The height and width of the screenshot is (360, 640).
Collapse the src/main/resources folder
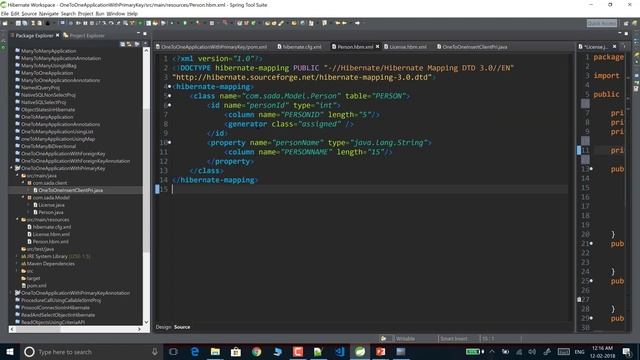pyautogui.click(x=18, y=220)
